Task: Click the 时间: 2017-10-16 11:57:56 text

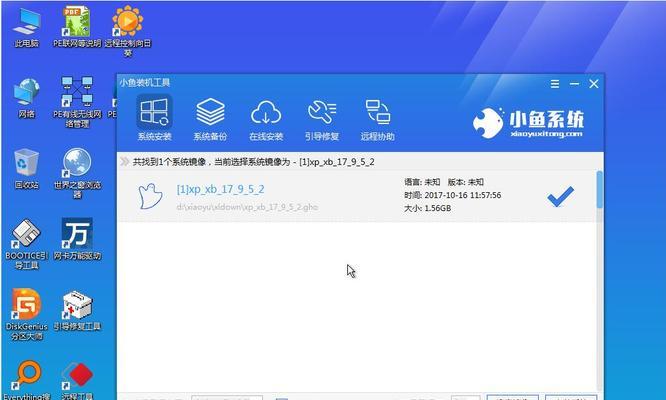Action: 453,195
